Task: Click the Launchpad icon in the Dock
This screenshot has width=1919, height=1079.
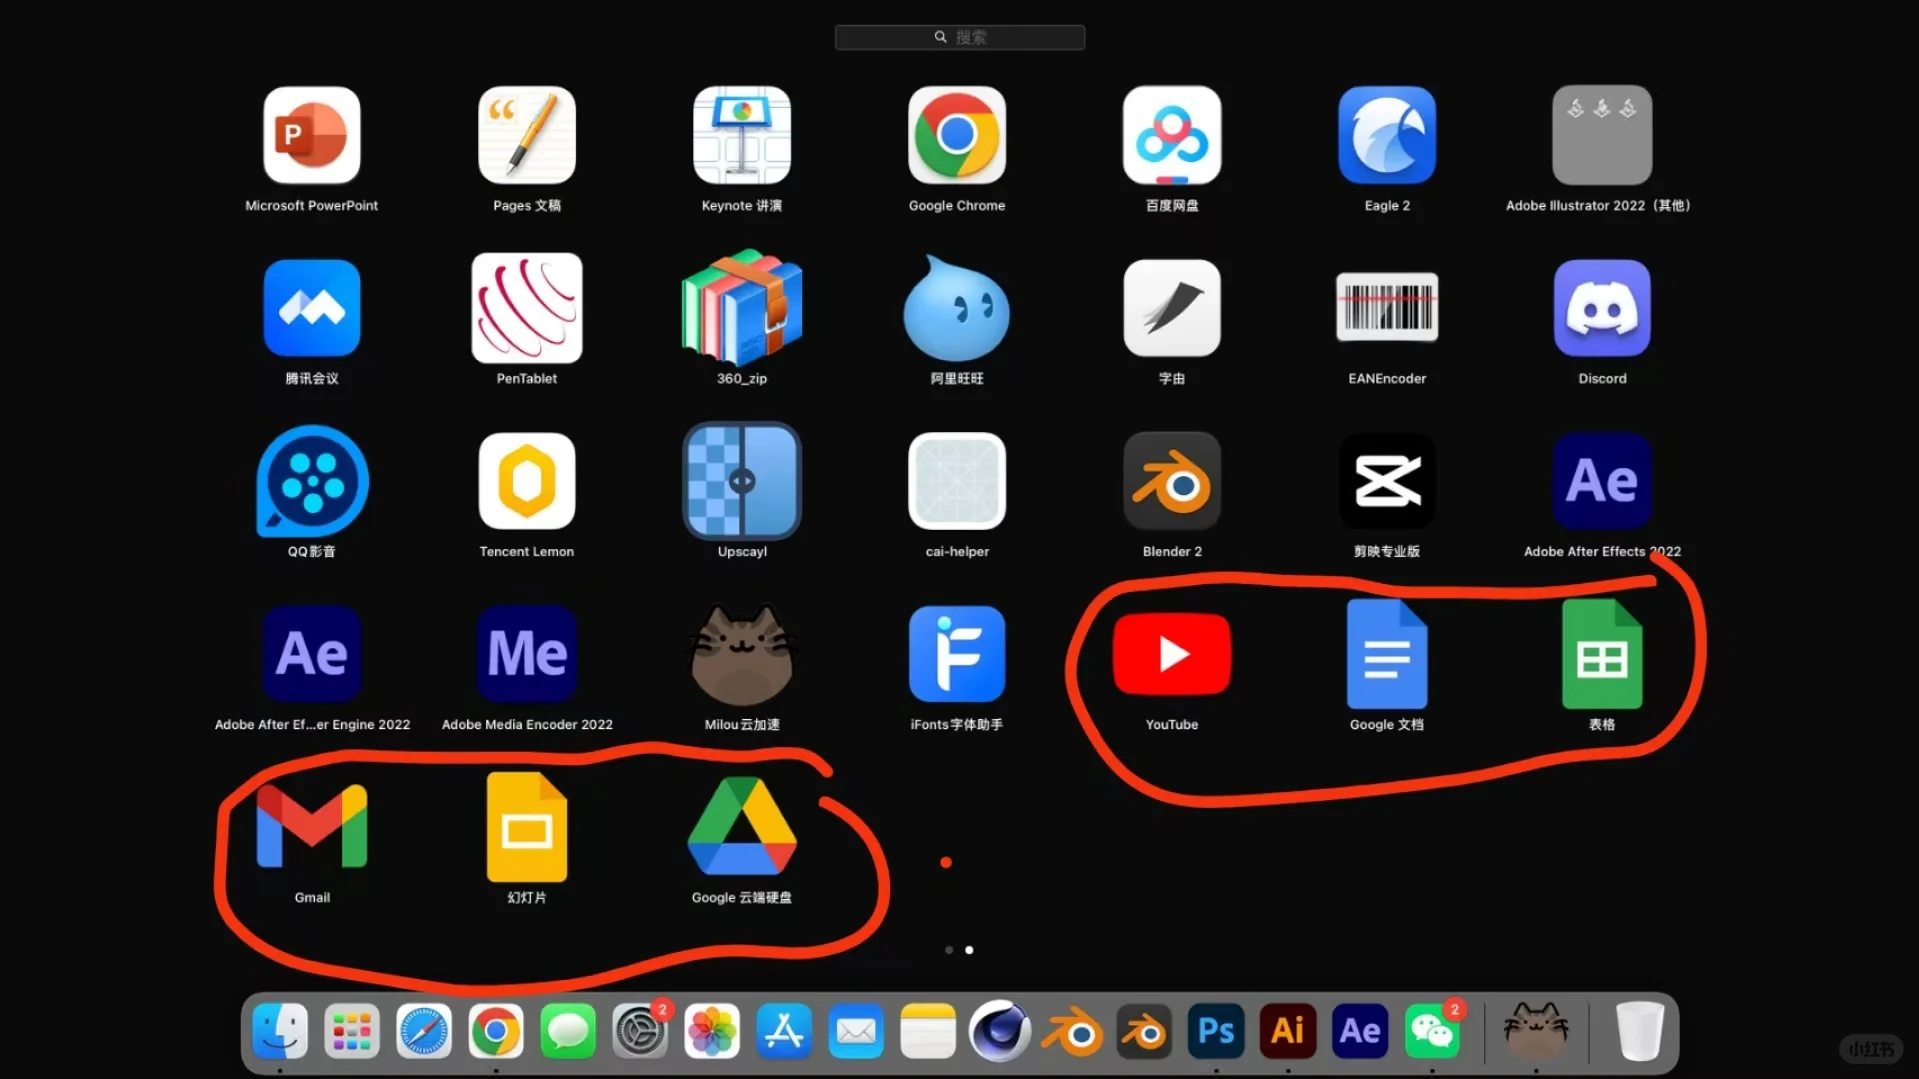Action: pyautogui.click(x=352, y=1031)
